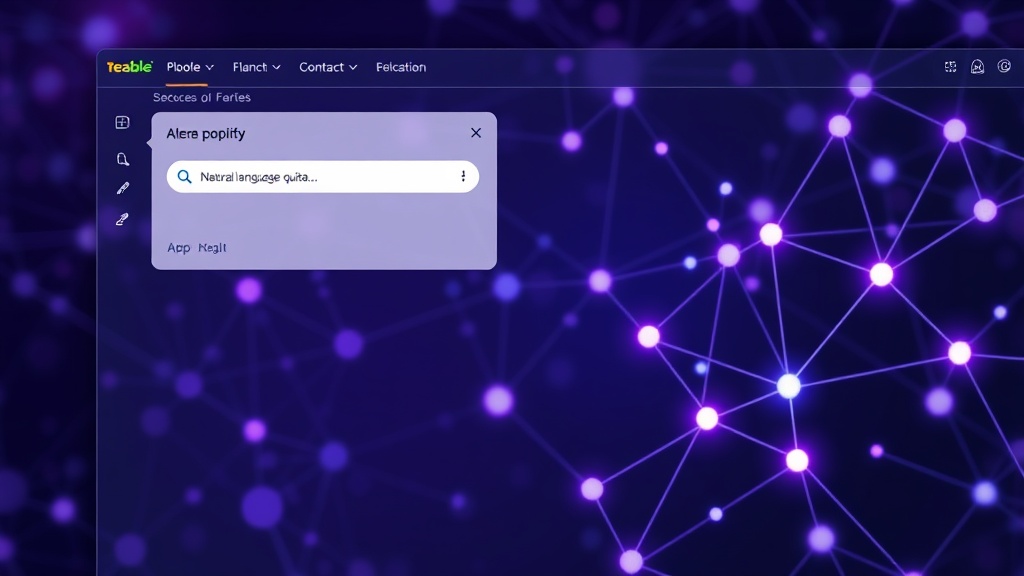
Task: Expand the Ploole dropdown chevron
Action: click(210, 67)
